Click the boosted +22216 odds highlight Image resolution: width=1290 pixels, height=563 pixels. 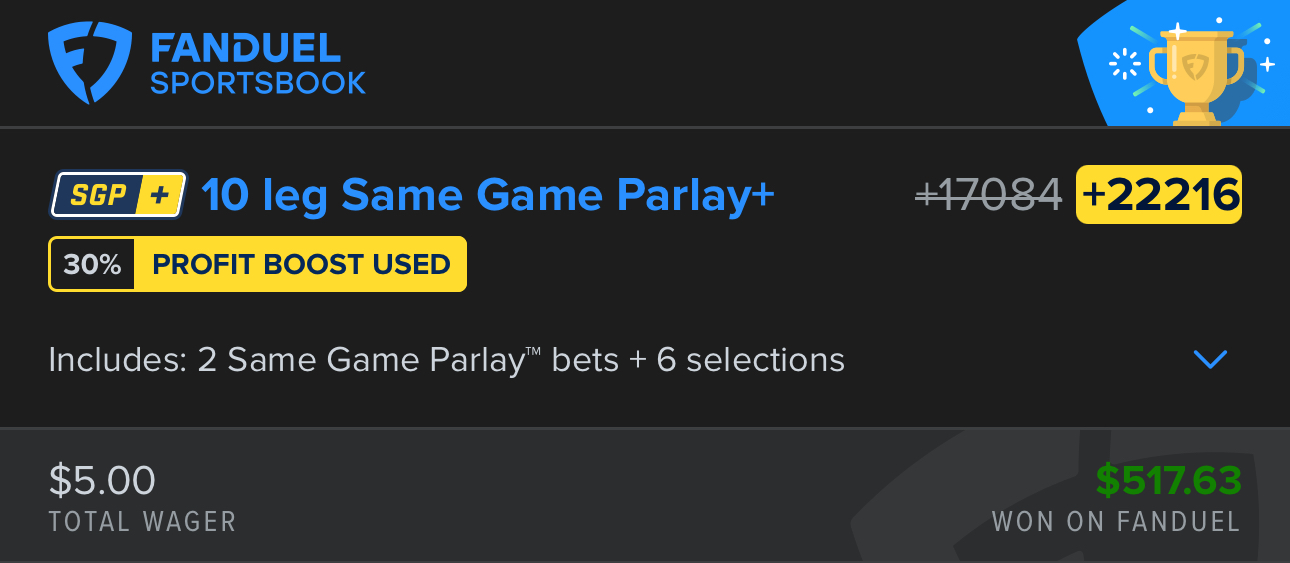coord(1158,195)
